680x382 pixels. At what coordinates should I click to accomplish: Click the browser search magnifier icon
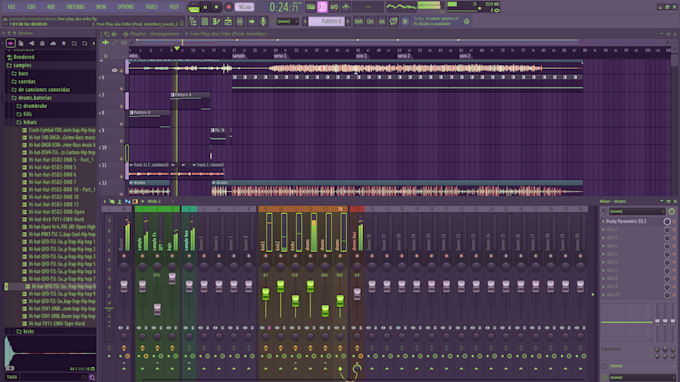(x=92, y=378)
